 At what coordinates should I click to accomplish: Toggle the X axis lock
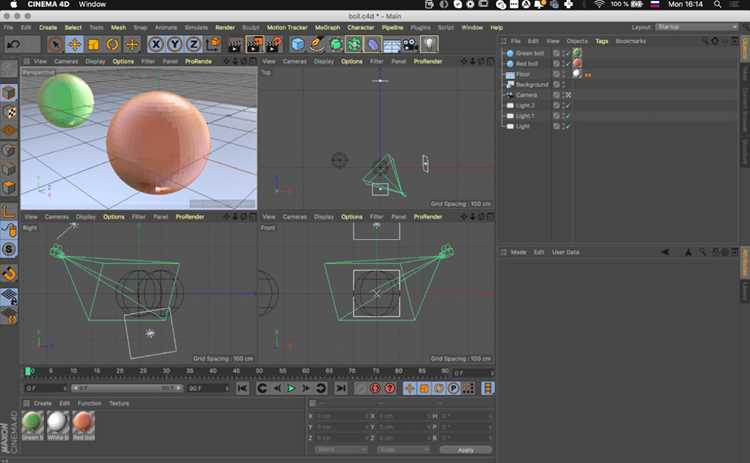(x=155, y=44)
